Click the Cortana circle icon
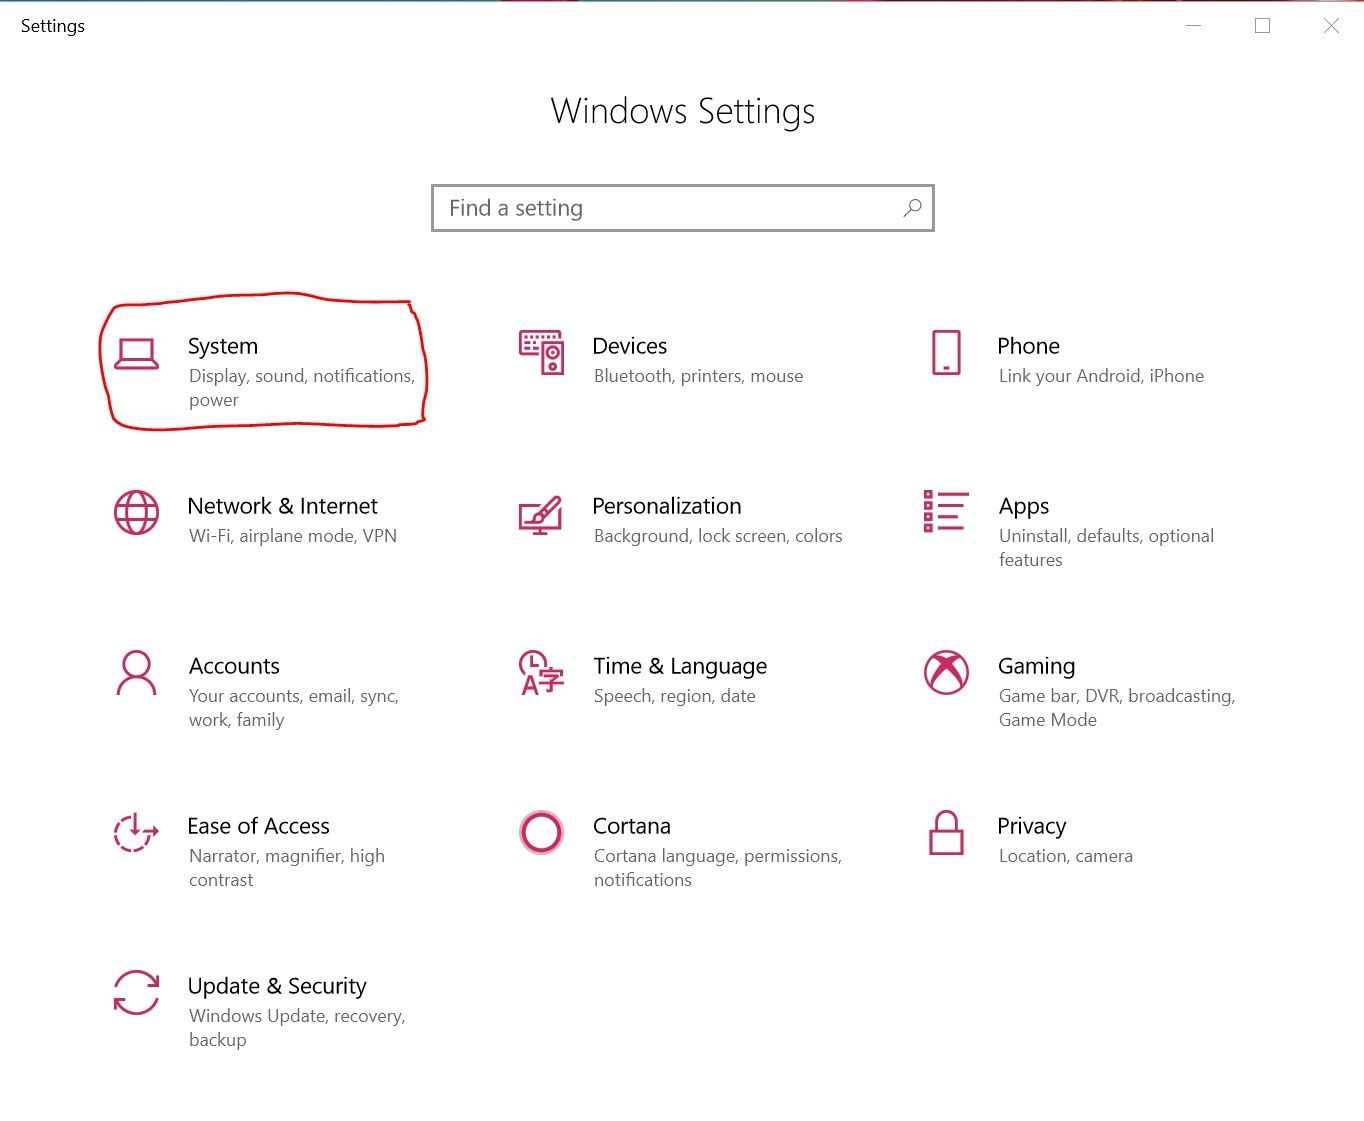This screenshot has width=1364, height=1121. pos(541,833)
